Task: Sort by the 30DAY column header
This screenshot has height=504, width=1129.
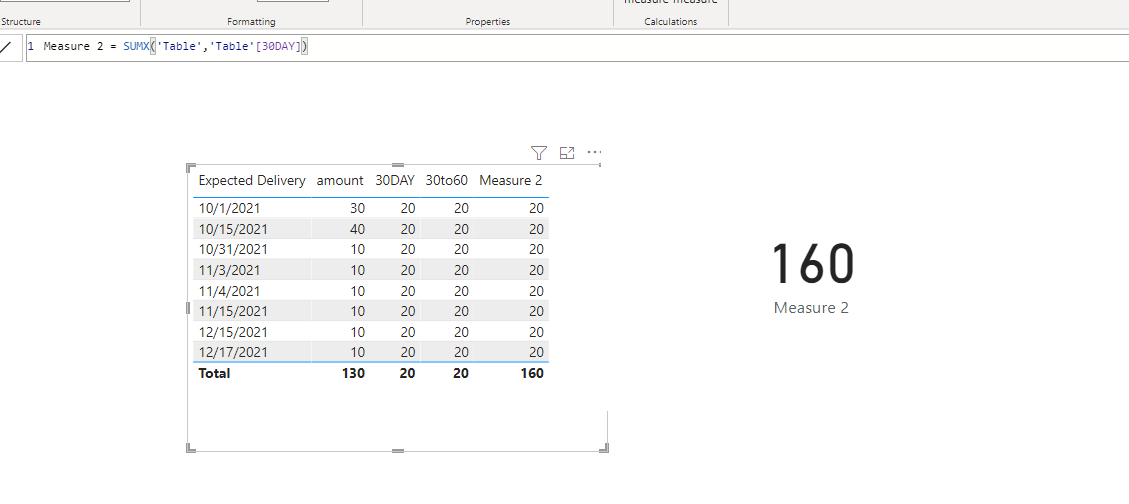Action: 395,181
